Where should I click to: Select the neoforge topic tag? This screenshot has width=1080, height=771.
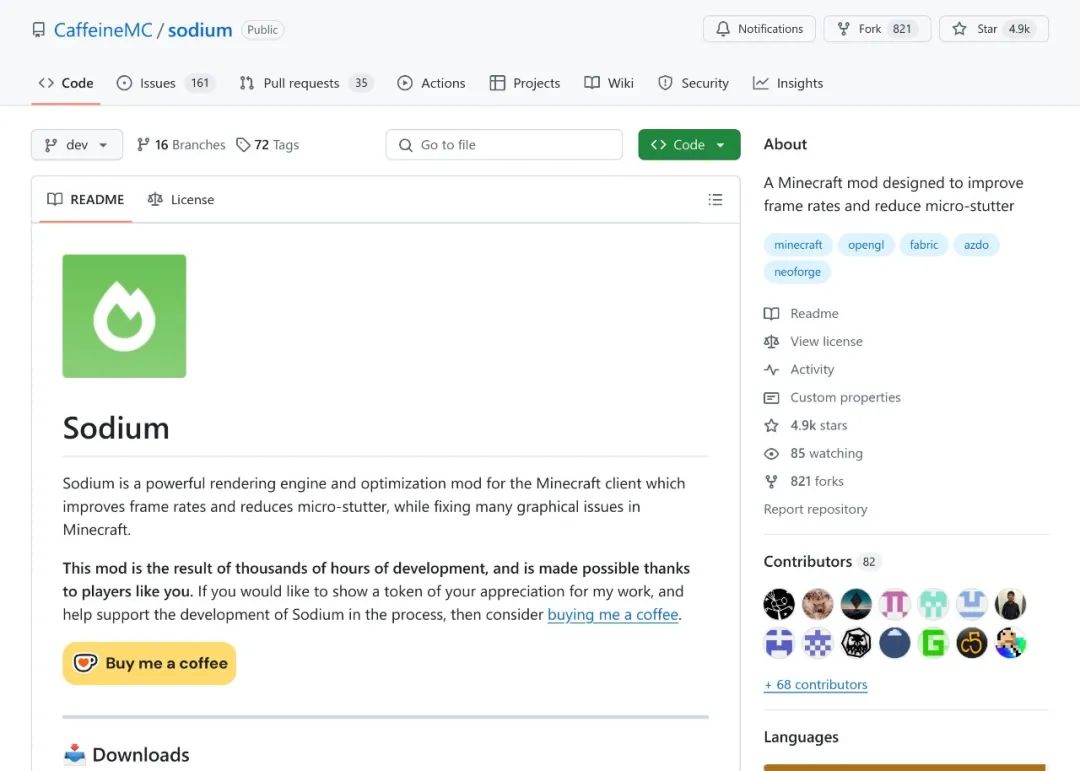click(x=797, y=271)
